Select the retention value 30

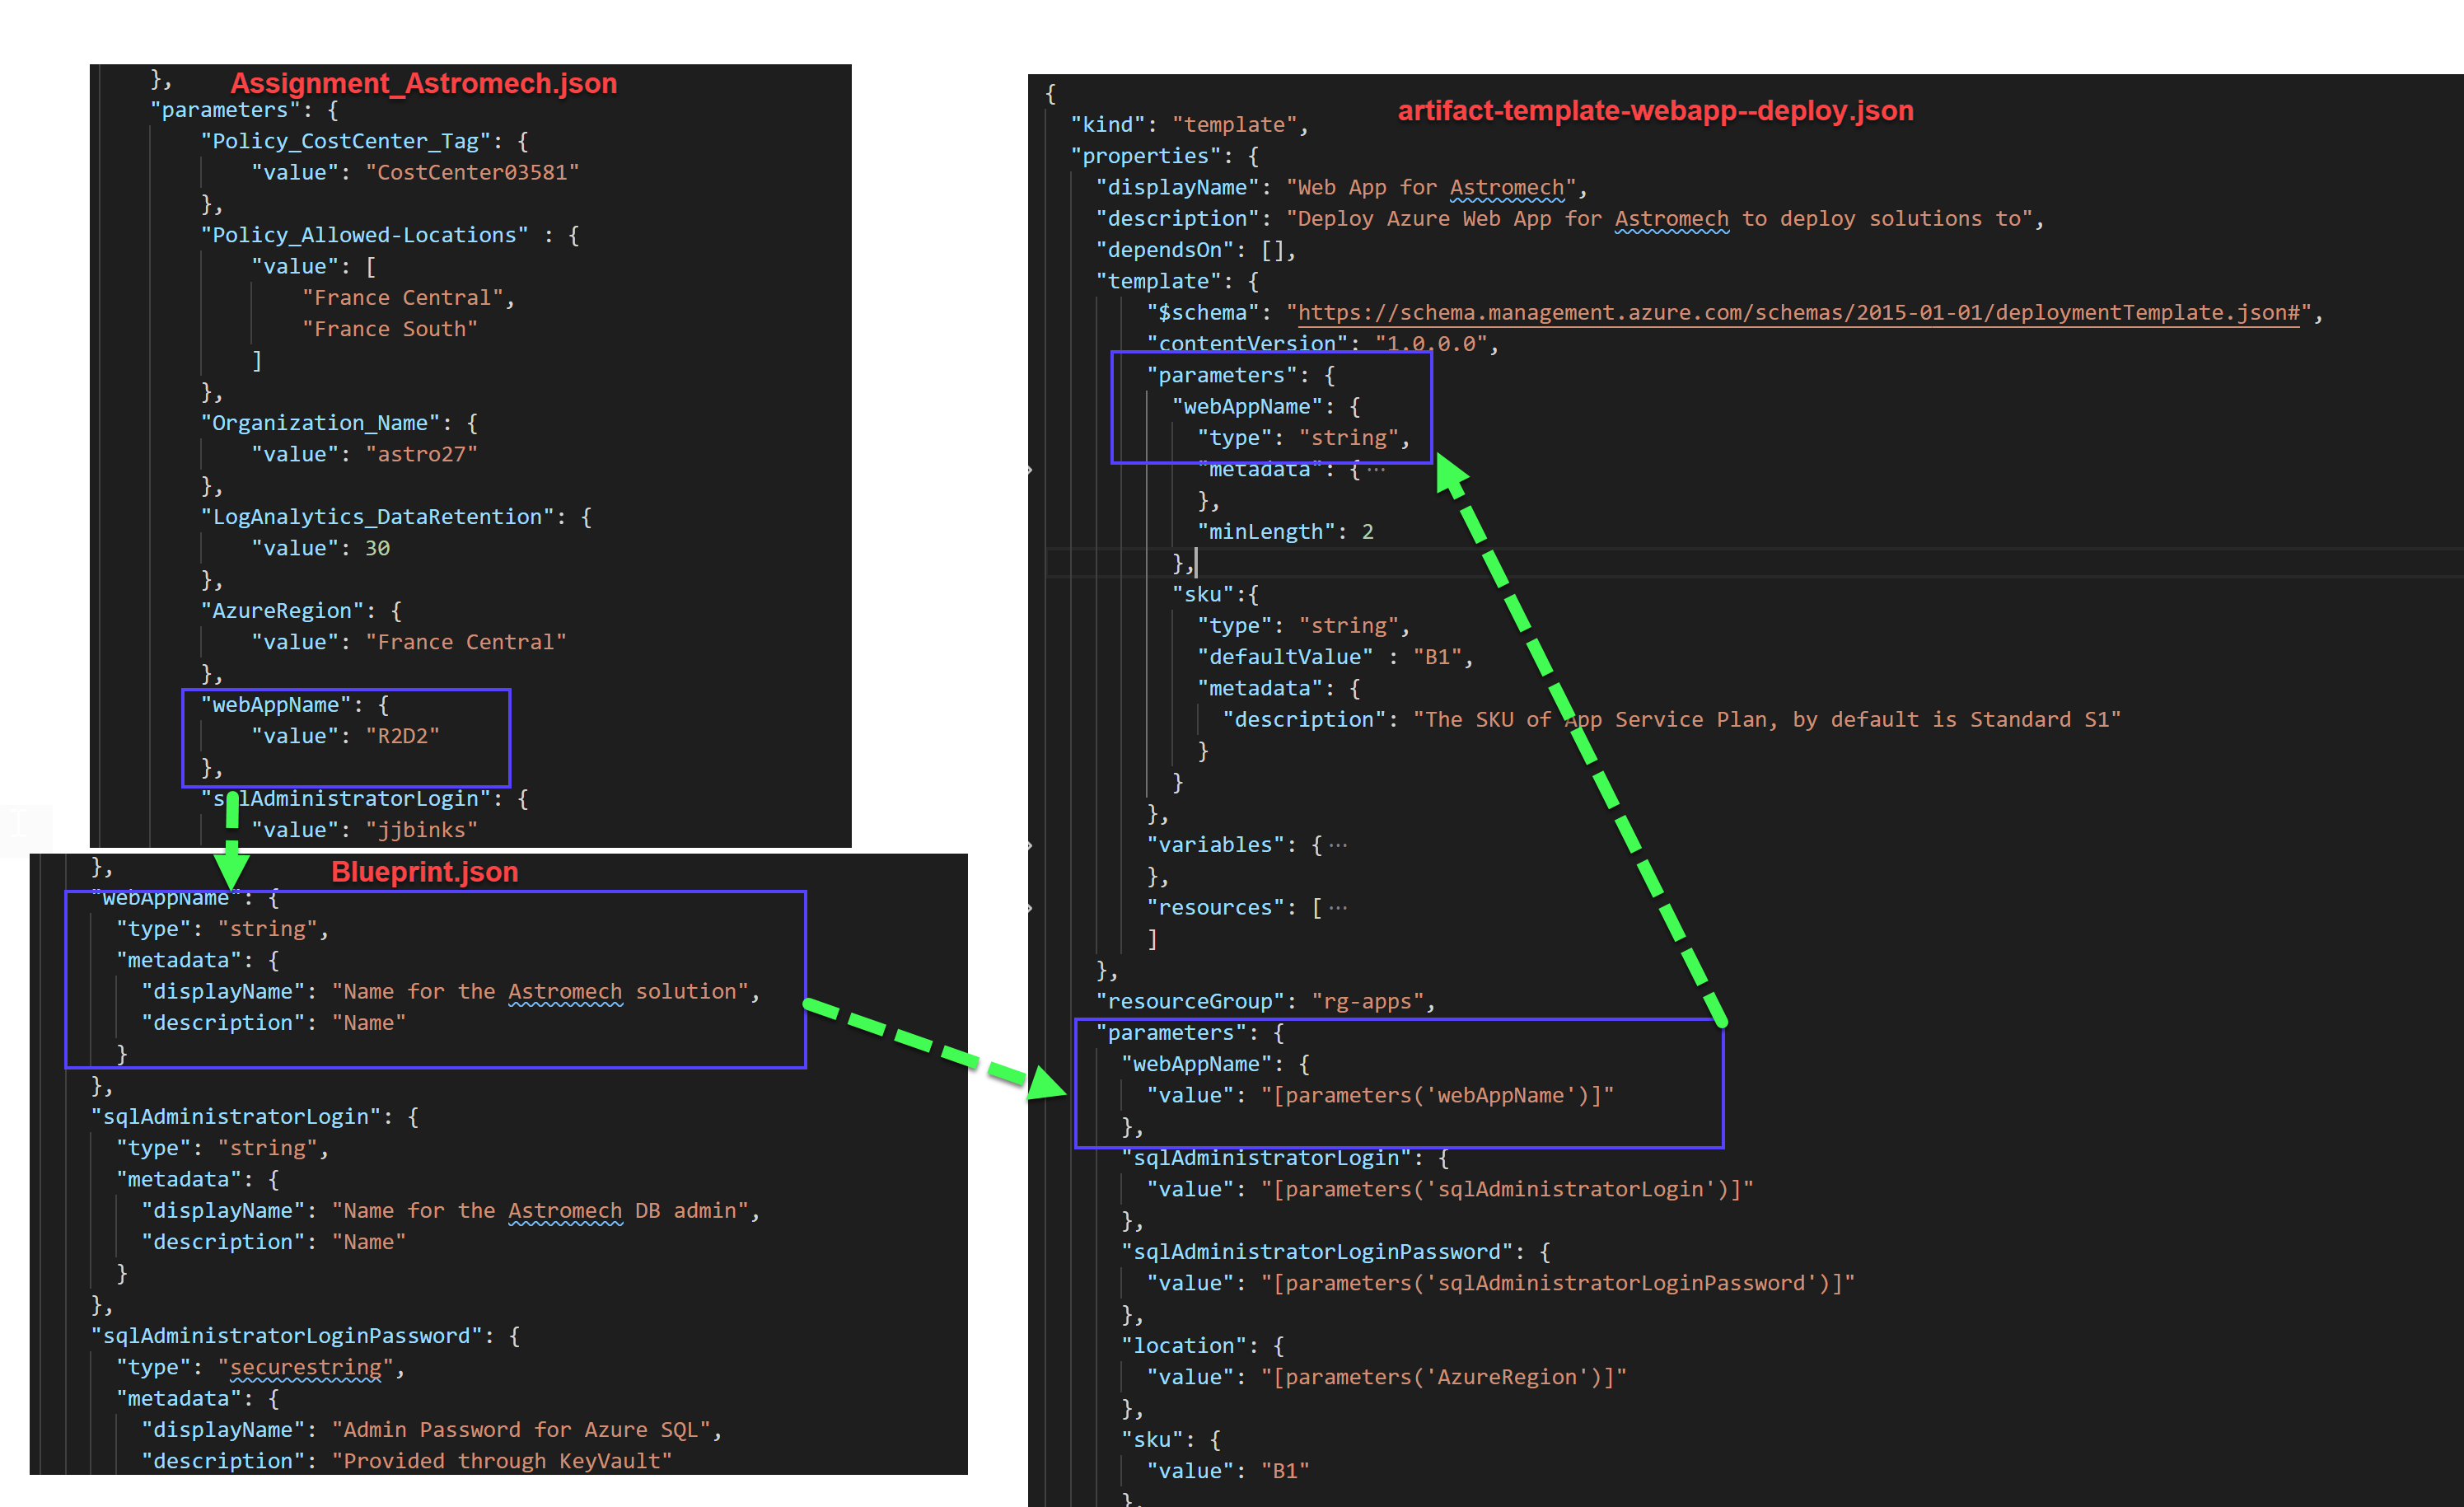[377, 548]
